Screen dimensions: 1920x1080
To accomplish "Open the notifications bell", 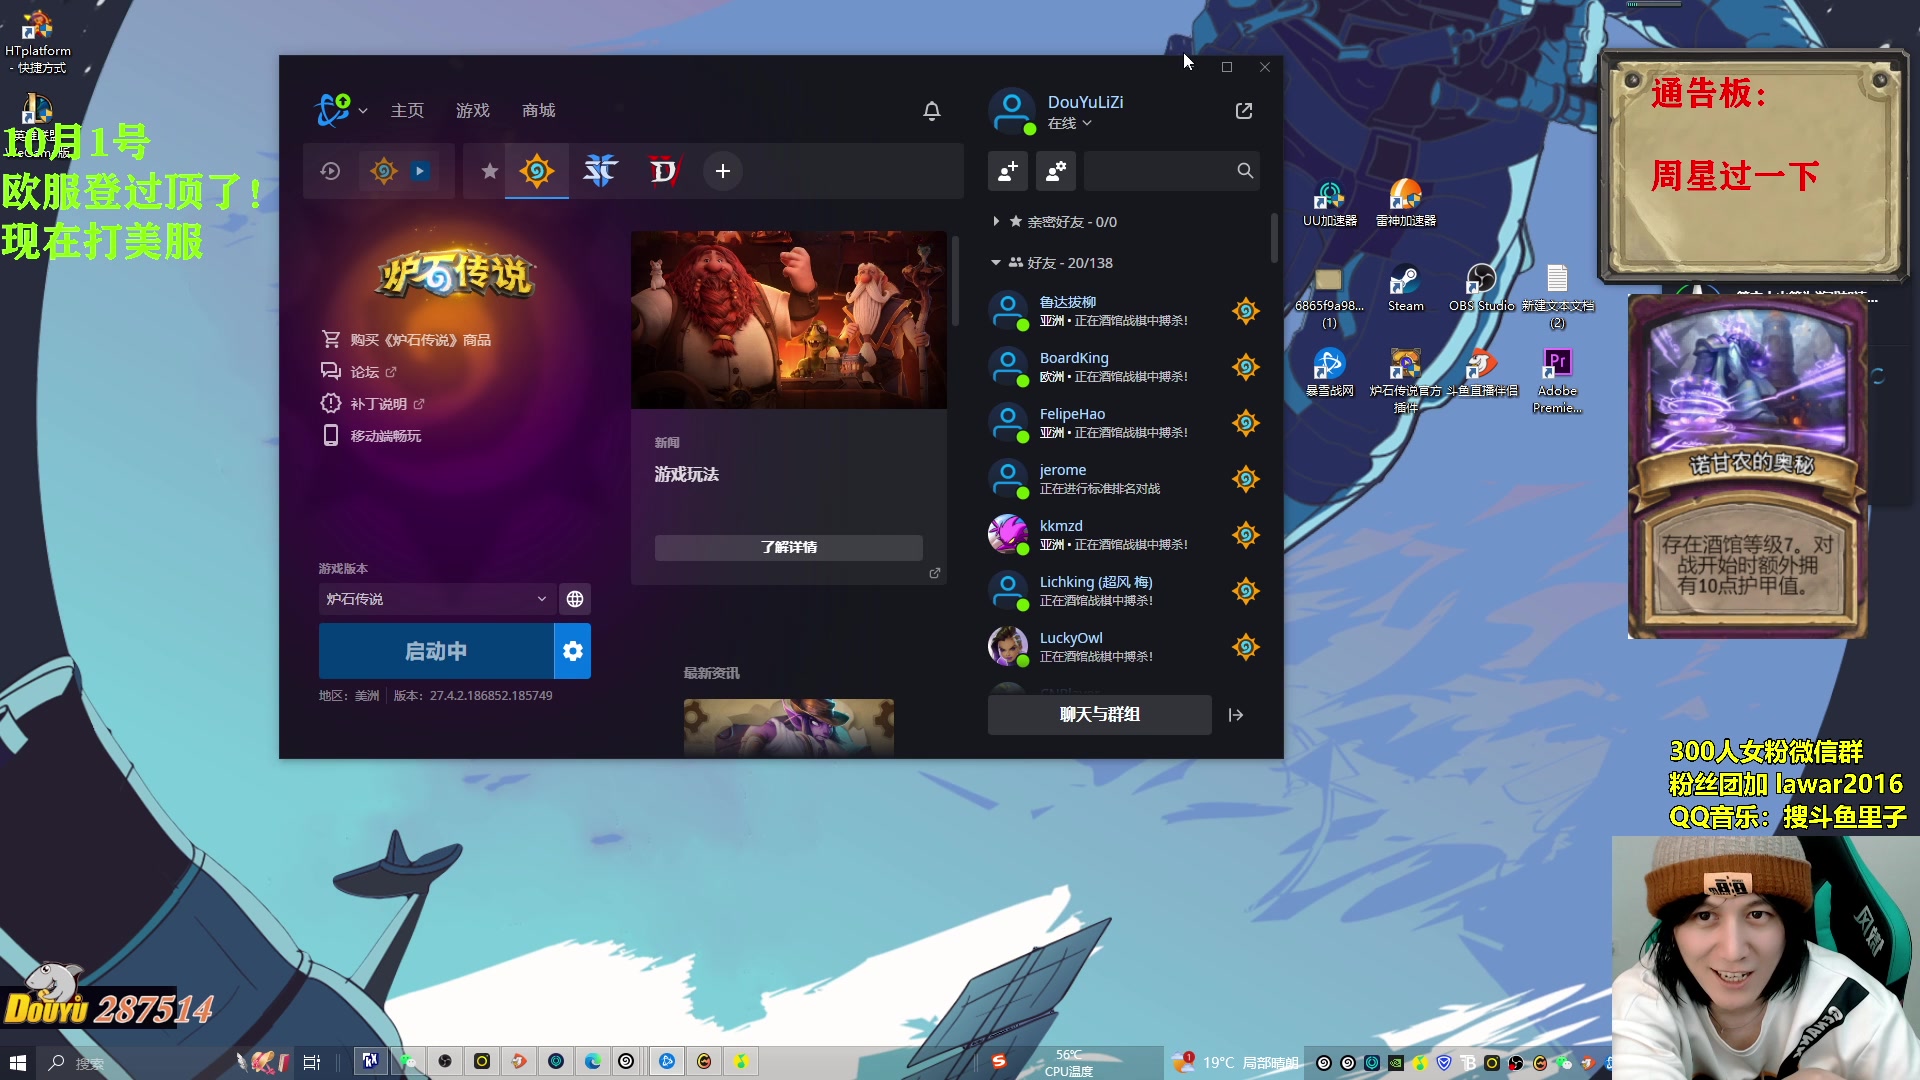I will point(932,111).
